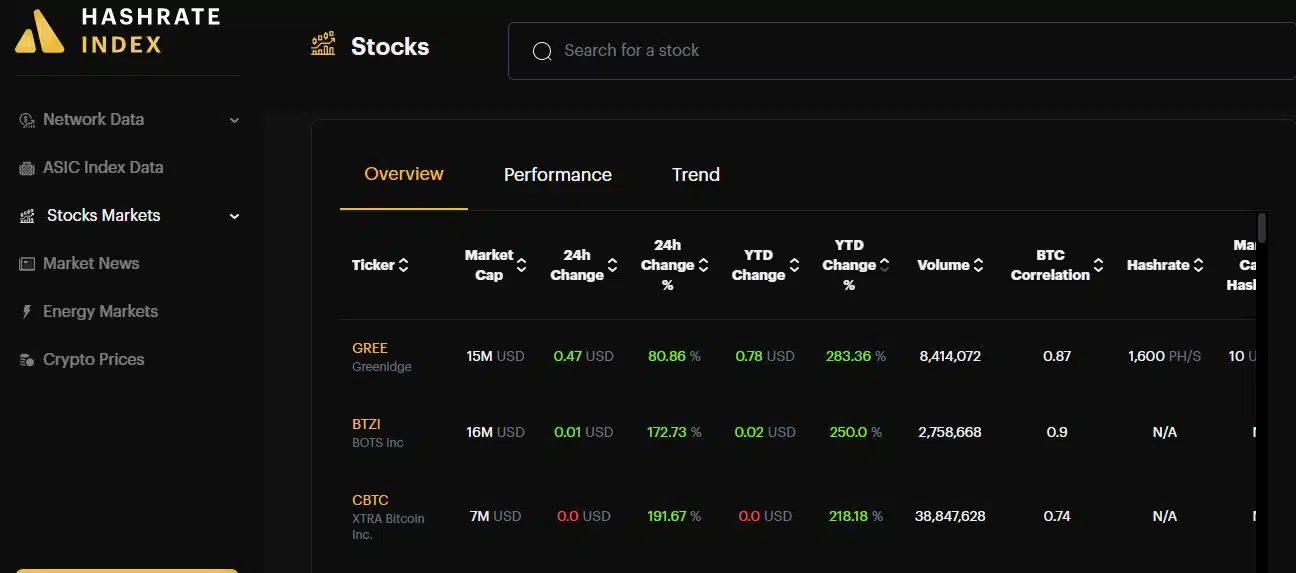Image resolution: width=1296 pixels, height=573 pixels.
Task: Click the table's vertical scrollbar thumb
Action: point(1262,227)
